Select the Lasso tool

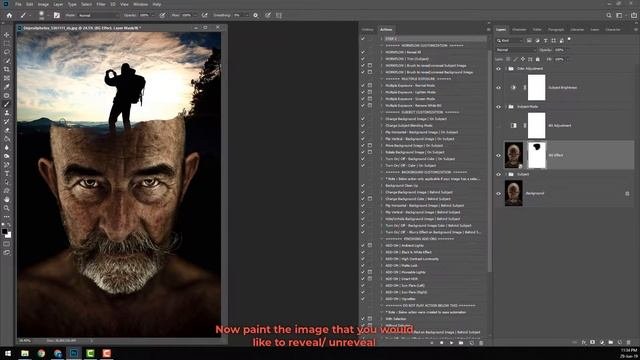coord(7,52)
